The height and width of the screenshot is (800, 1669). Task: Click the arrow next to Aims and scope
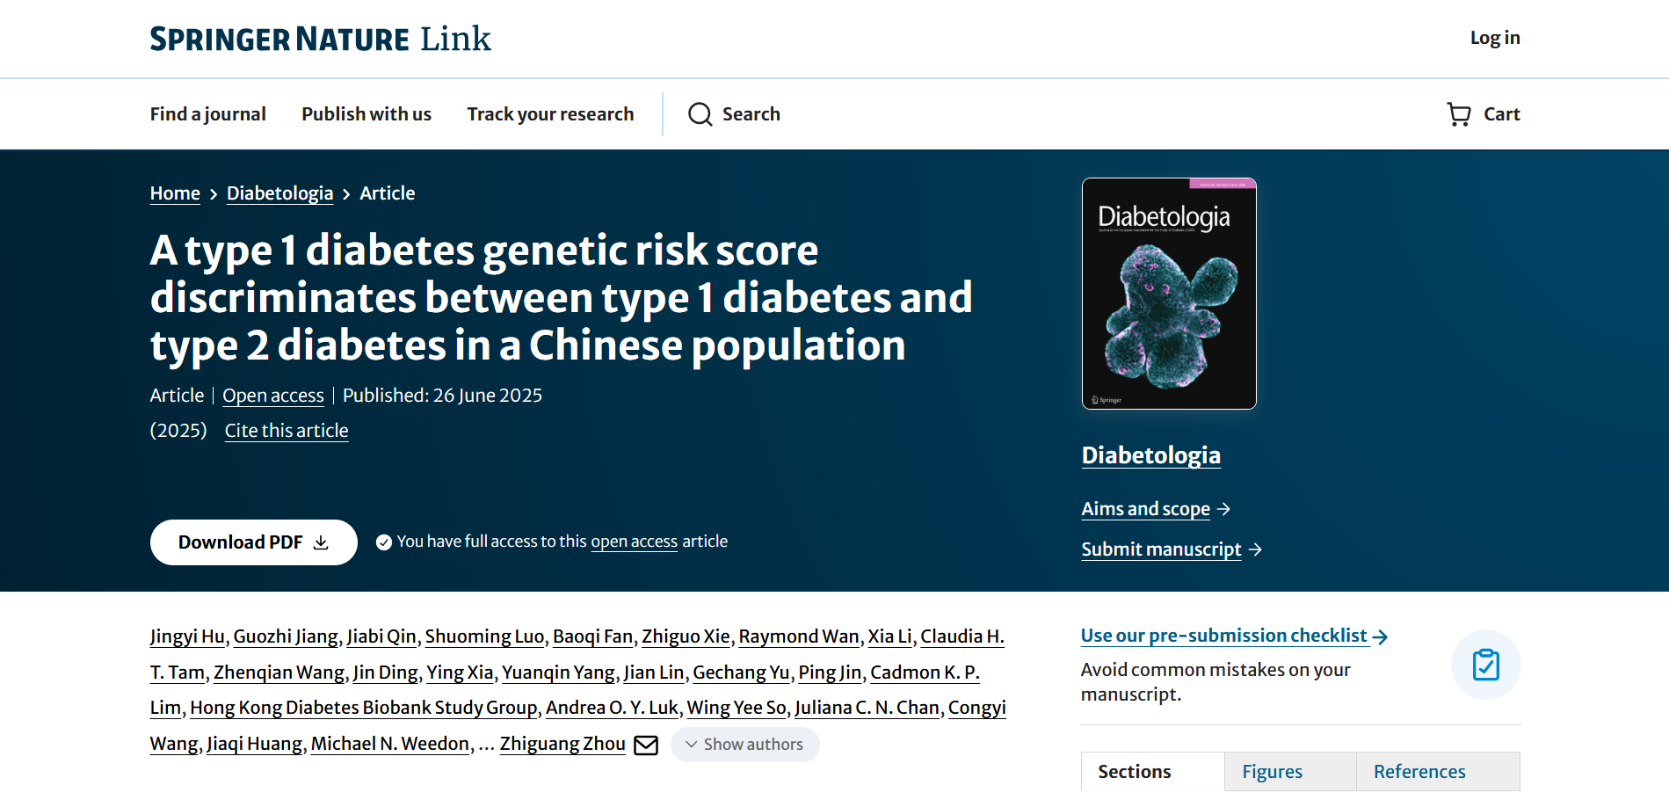coord(1224,509)
